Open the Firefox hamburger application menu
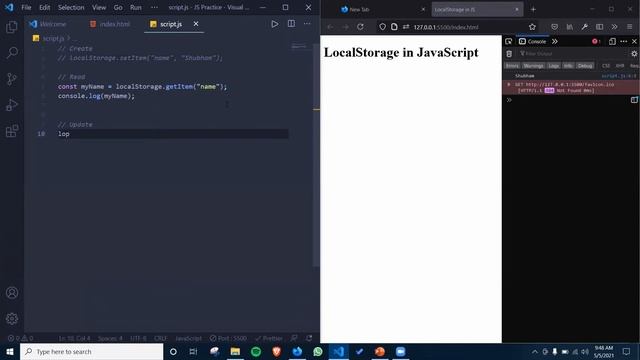The height and width of the screenshot is (360, 640). tap(629, 27)
